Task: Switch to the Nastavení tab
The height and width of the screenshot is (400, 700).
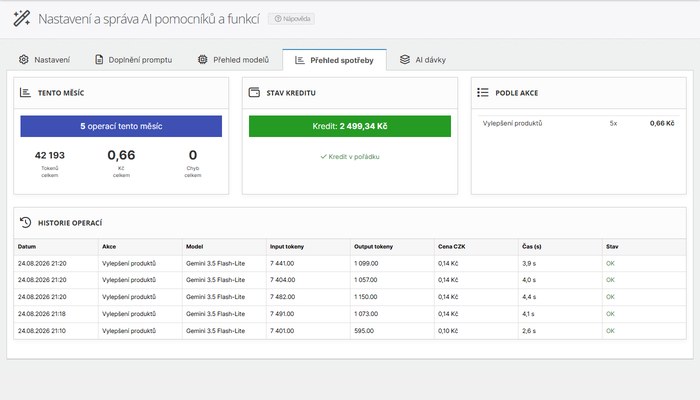Action: tap(45, 60)
